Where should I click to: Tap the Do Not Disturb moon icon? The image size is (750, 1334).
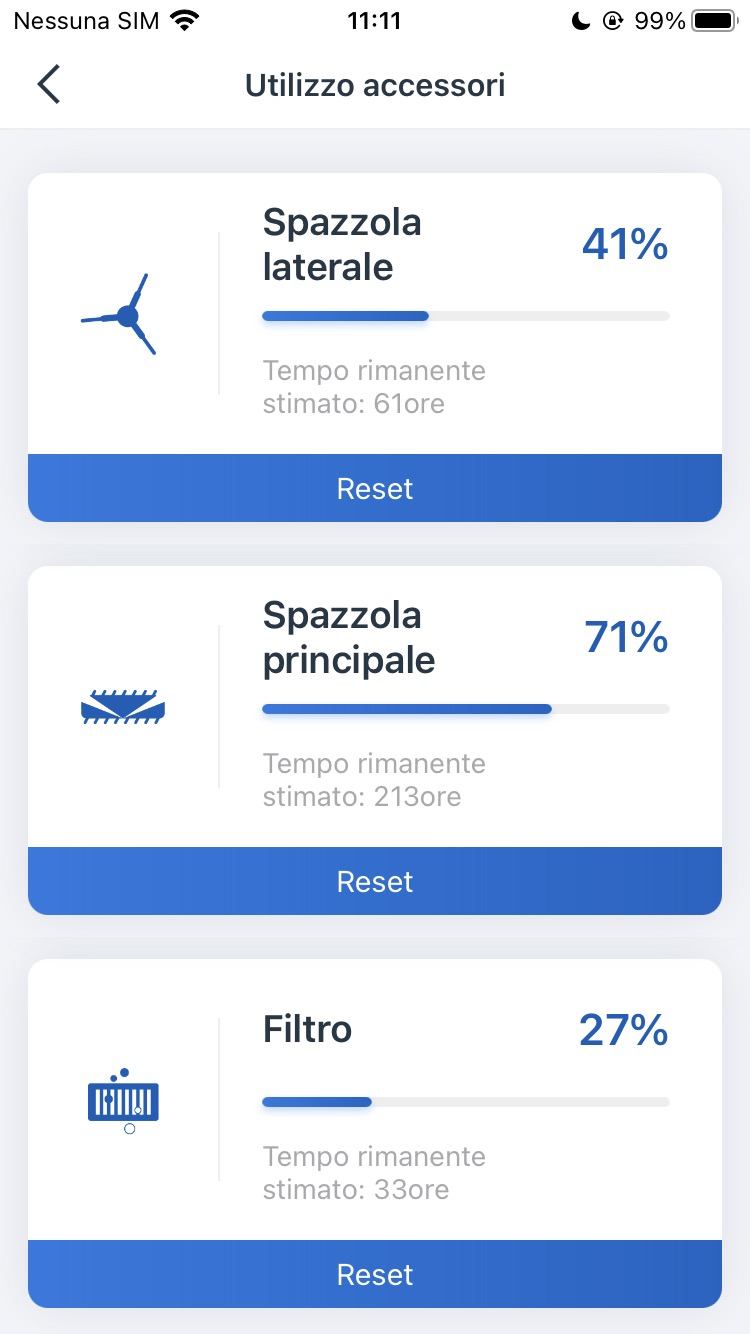click(x=580, y=21)
